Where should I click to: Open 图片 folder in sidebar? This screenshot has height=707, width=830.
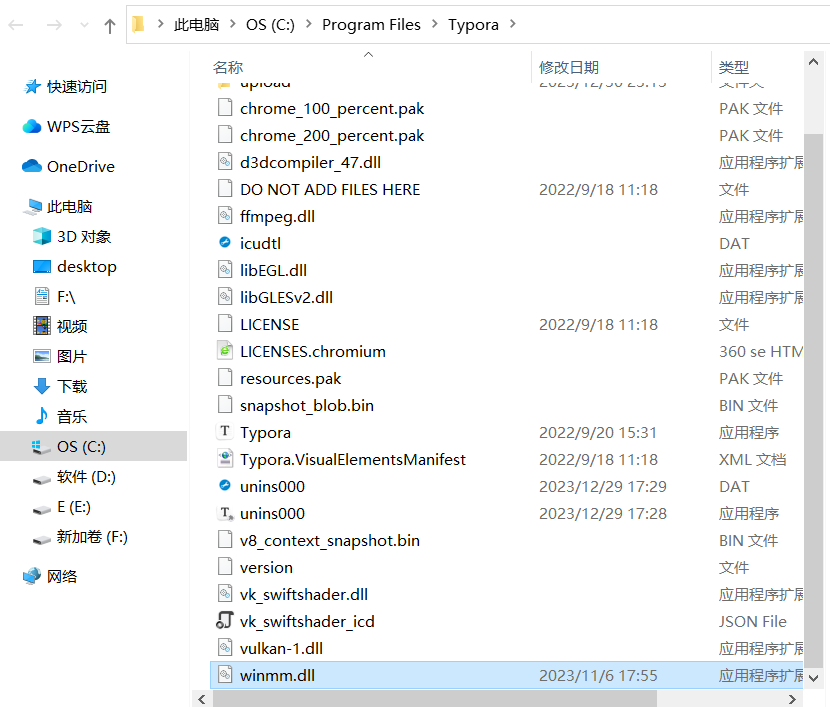coord(60,356)
